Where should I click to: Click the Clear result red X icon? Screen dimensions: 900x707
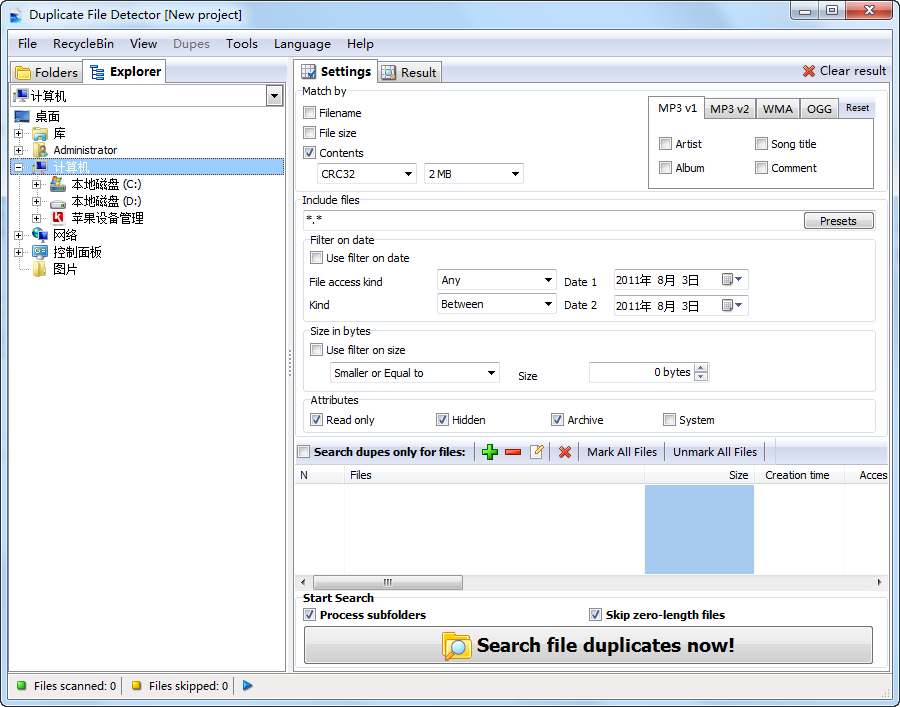[809, 71]
